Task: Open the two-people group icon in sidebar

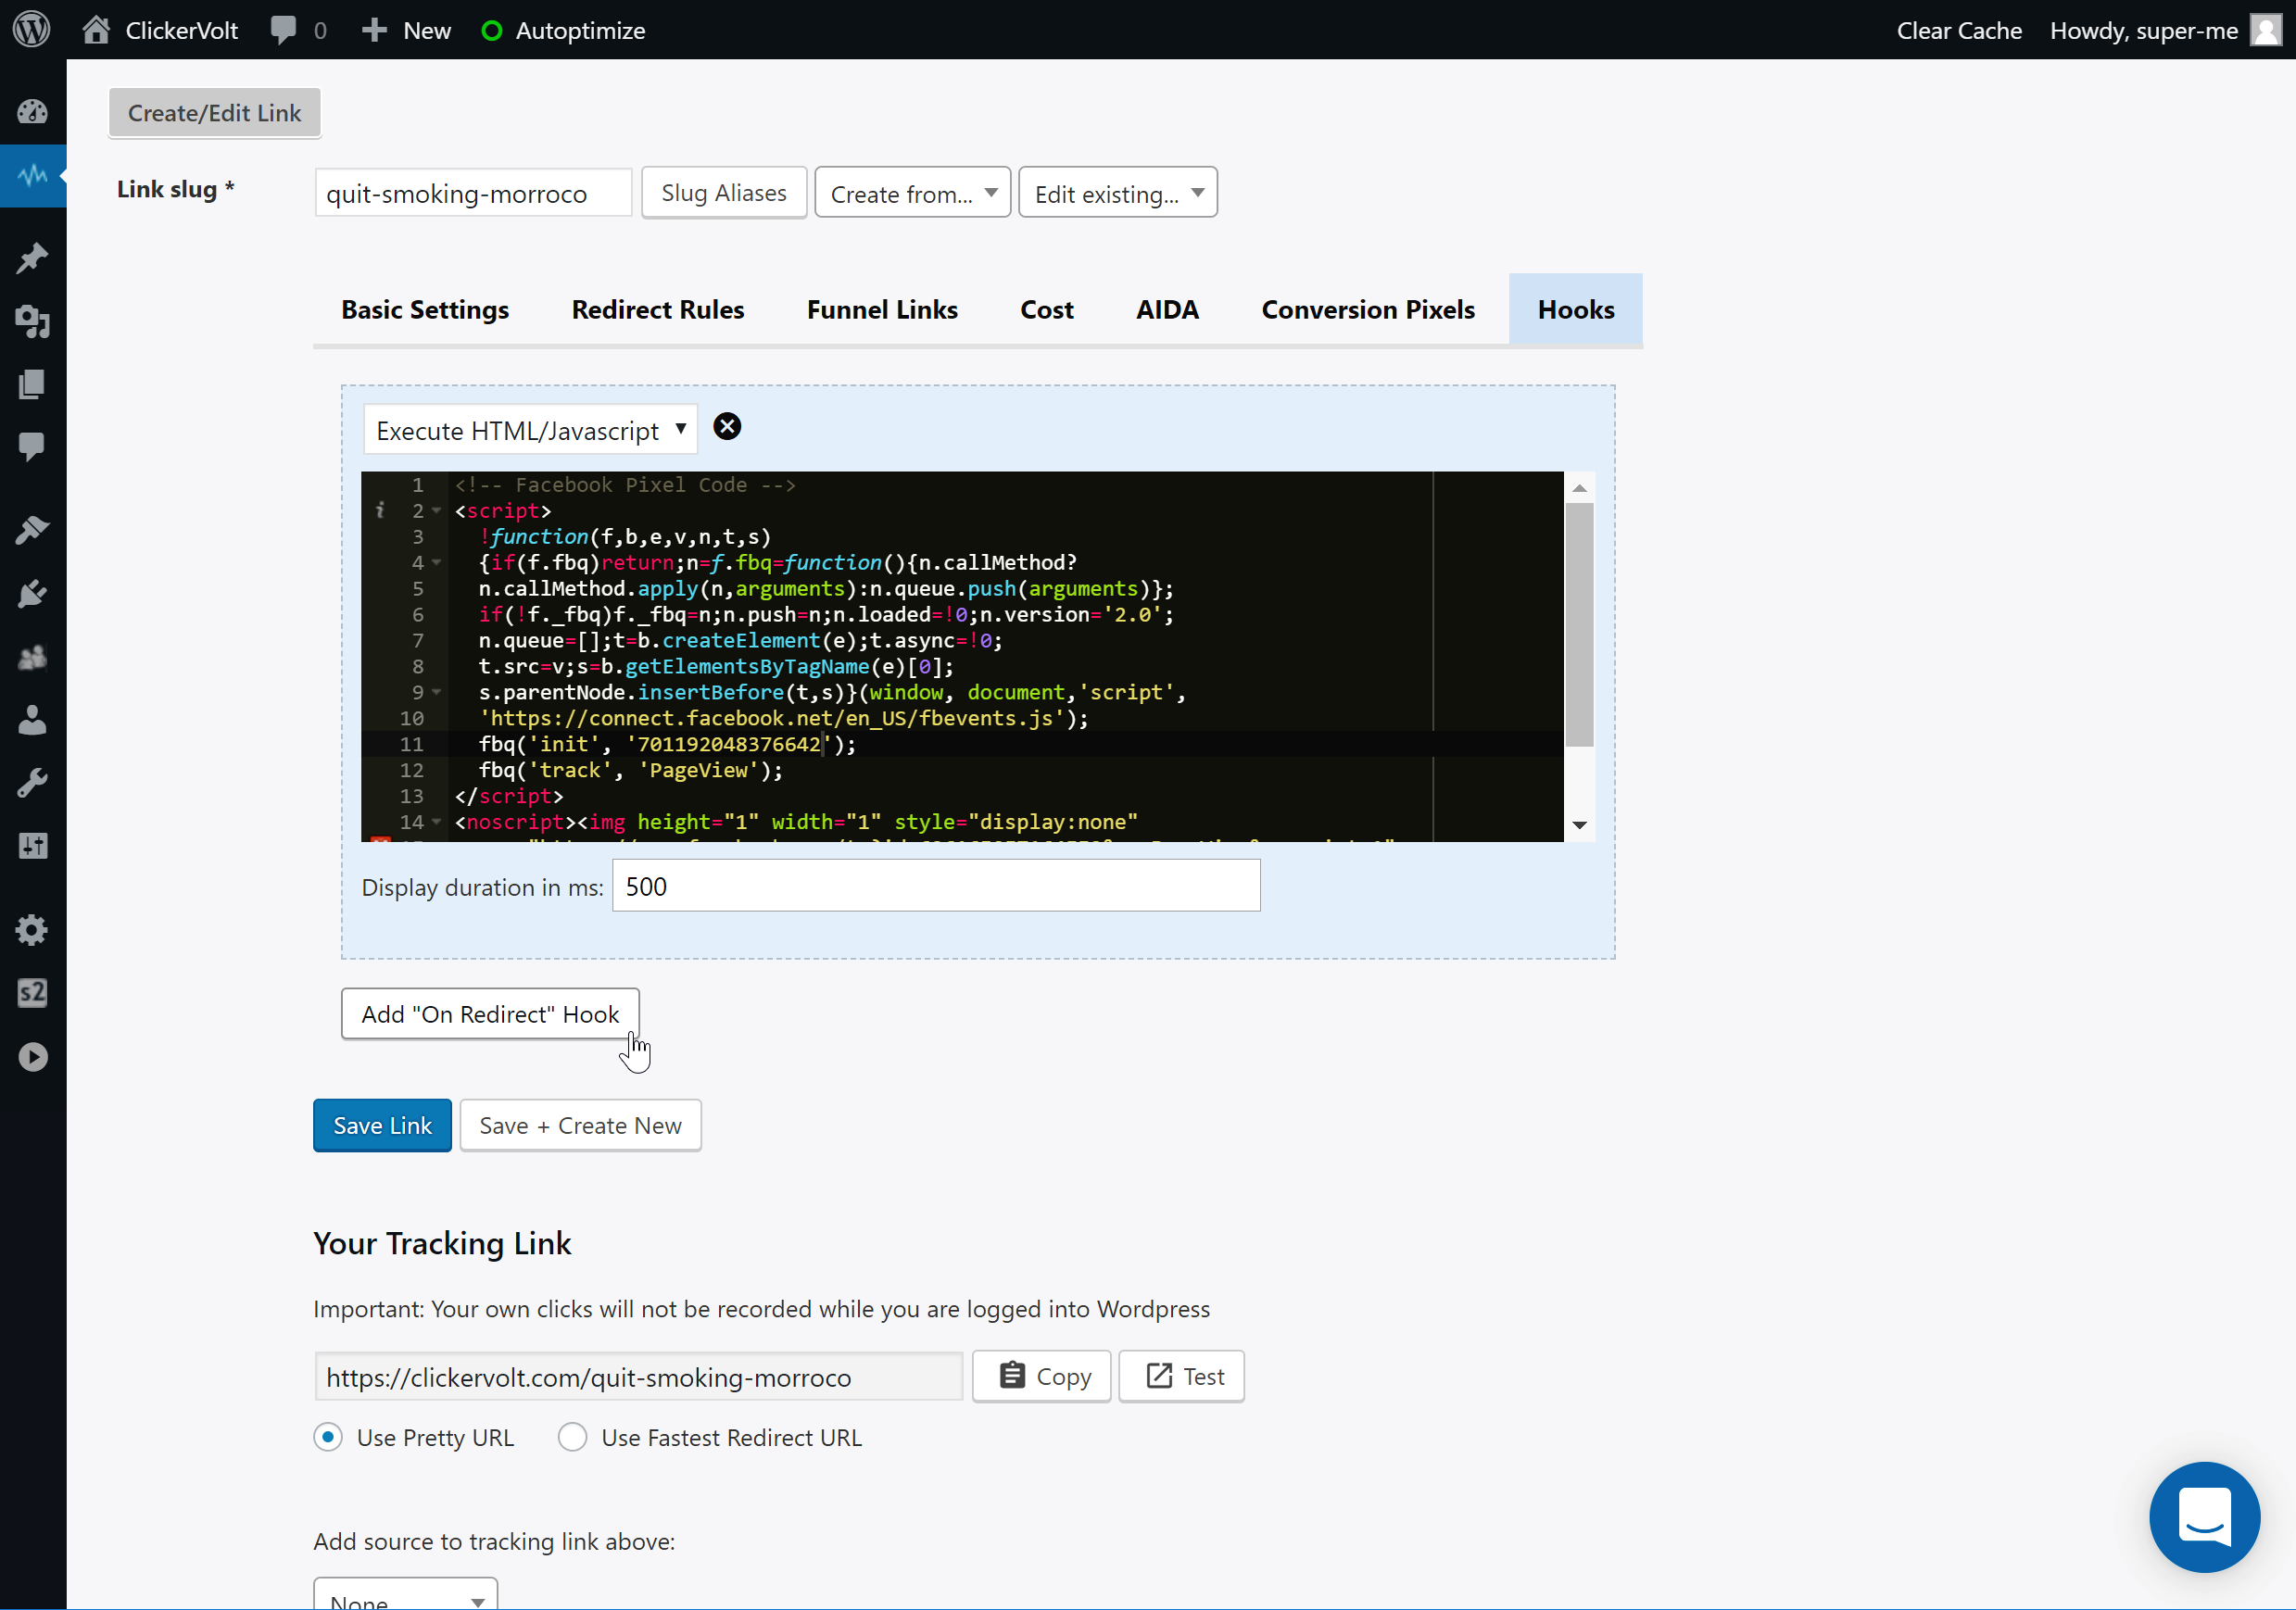Action: (33, 657)
